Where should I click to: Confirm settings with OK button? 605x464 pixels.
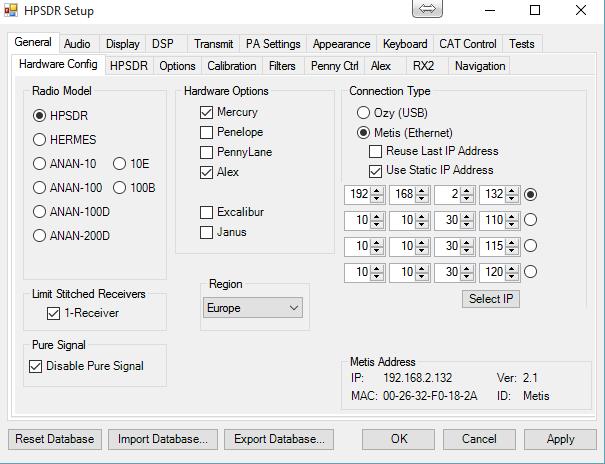(399, 439)
